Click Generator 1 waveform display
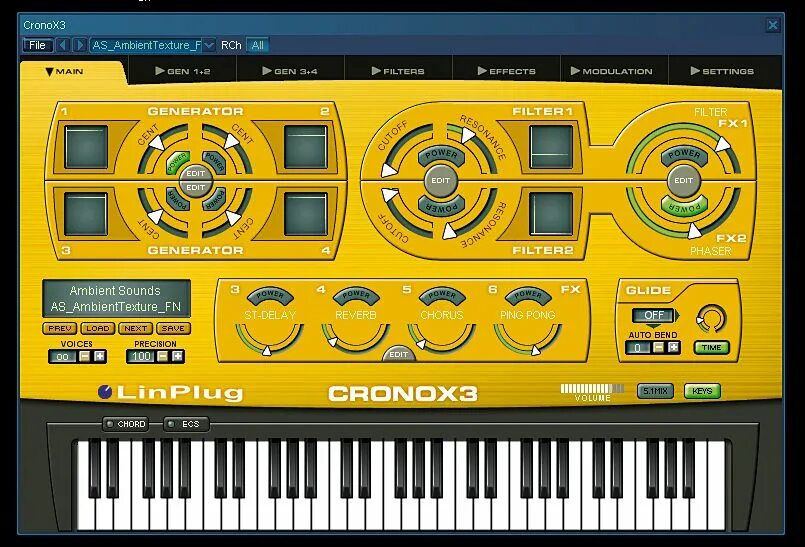The height and width of the screenshot is (547, 805). point(86,147)
